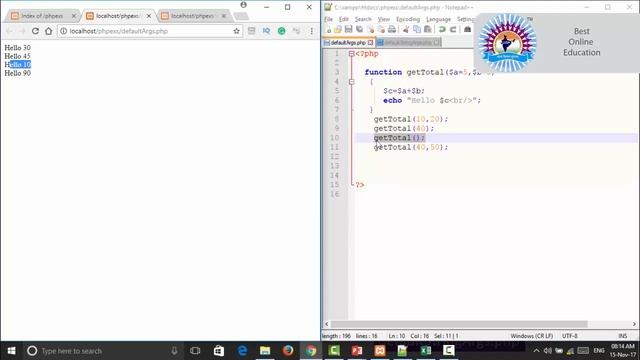Click New file icon in Notepad++ toolbar
Screen dimensions: 640x360
pyautogui.click(x=328, y=29)
